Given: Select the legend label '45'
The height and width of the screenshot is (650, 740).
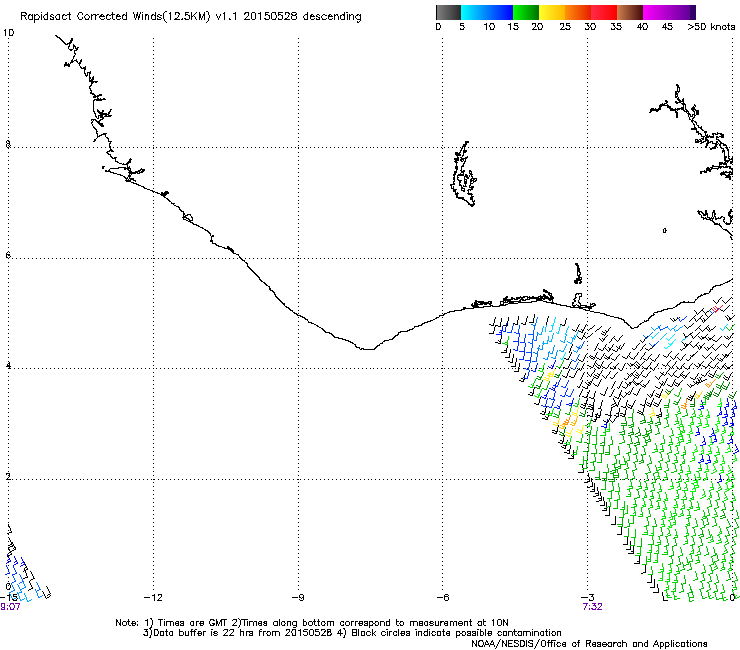Looking at the screenshot, I should coord(667,27).
